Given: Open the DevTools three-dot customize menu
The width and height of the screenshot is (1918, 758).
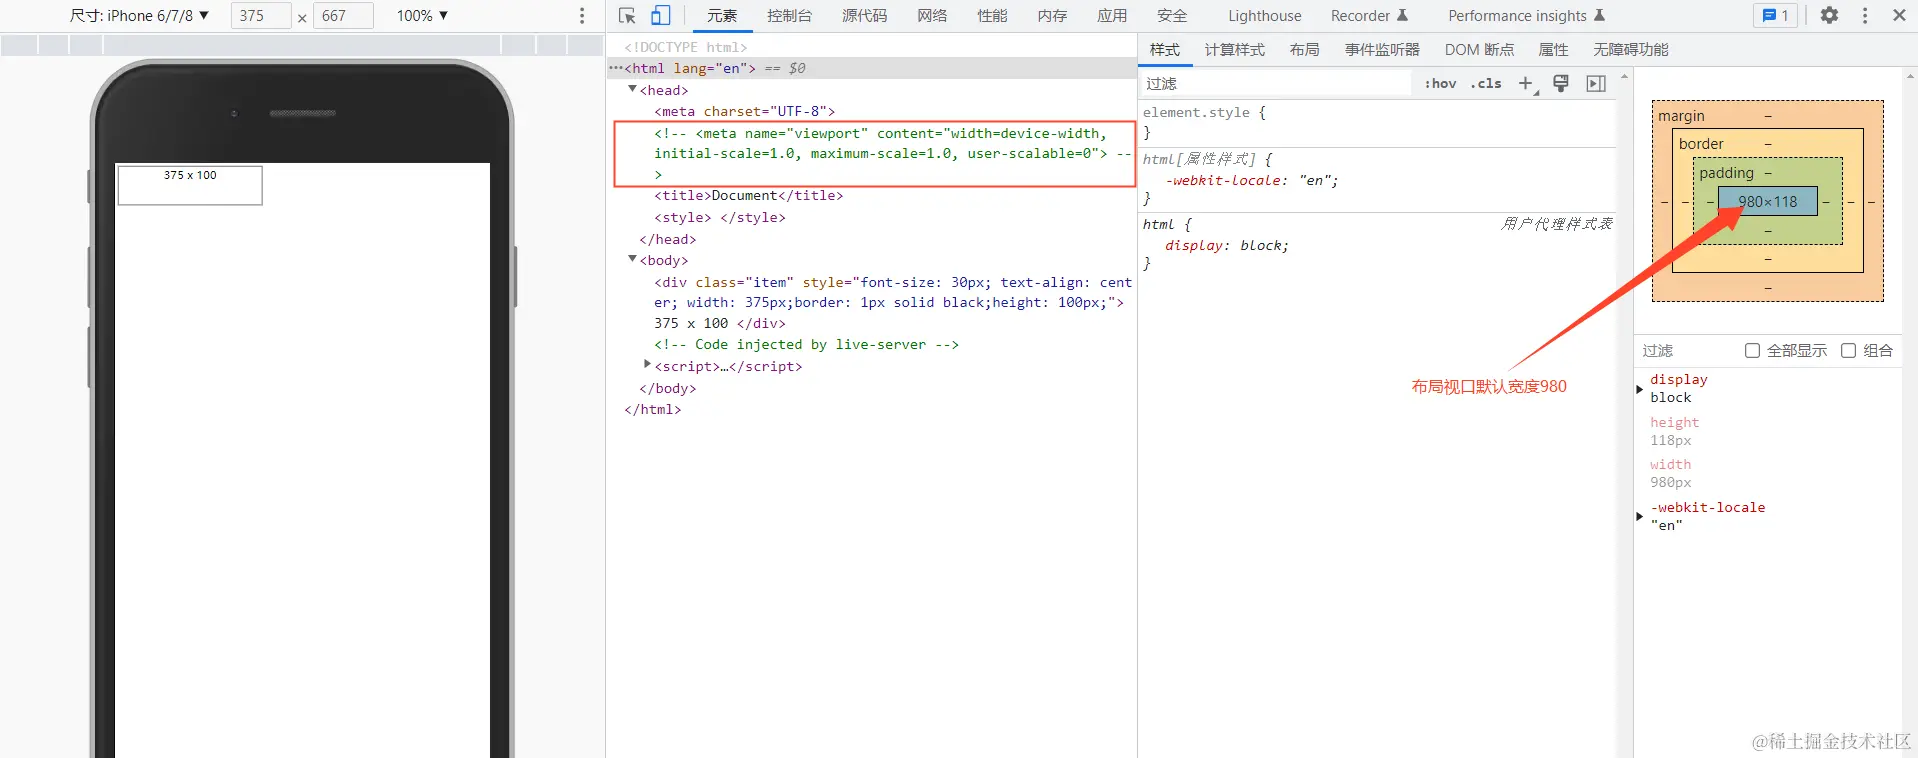Looking at the screenshot, I should (1865, 16).
